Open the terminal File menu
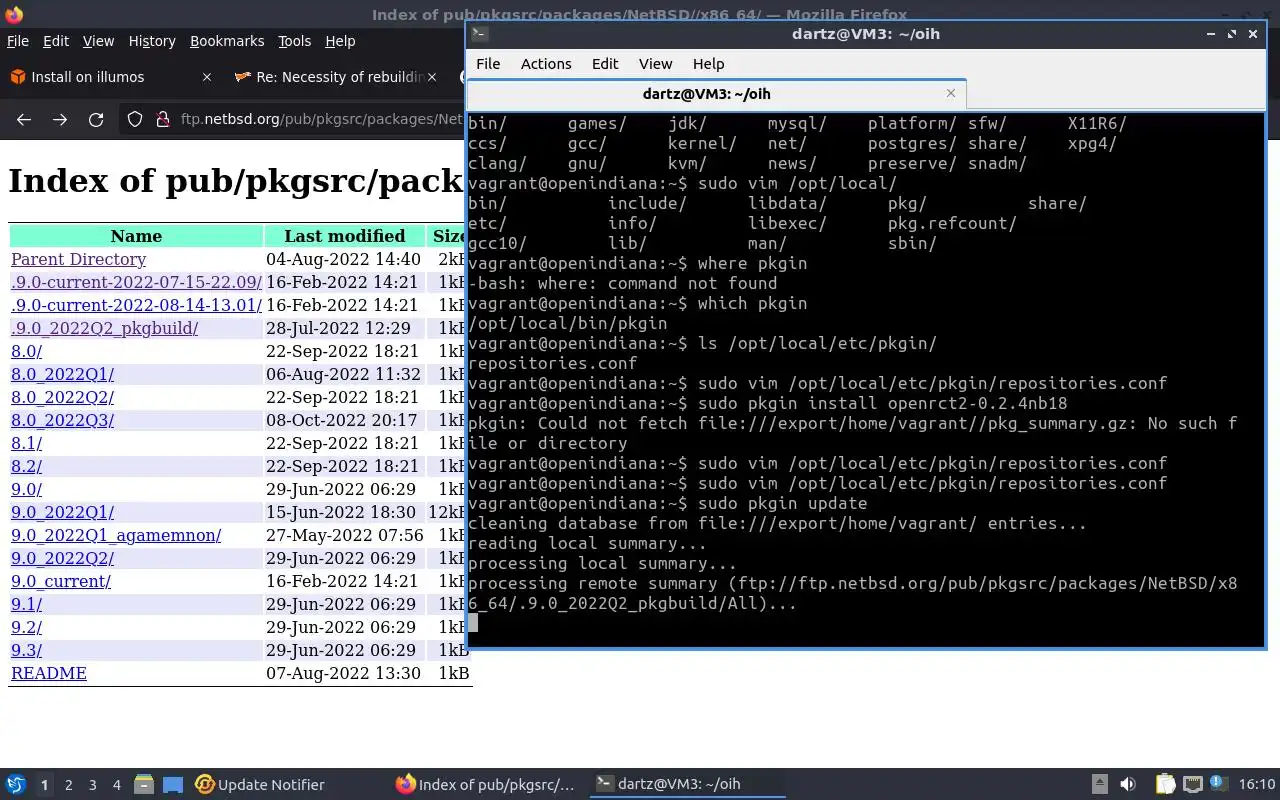1280x800 pixels. point(488,63)
